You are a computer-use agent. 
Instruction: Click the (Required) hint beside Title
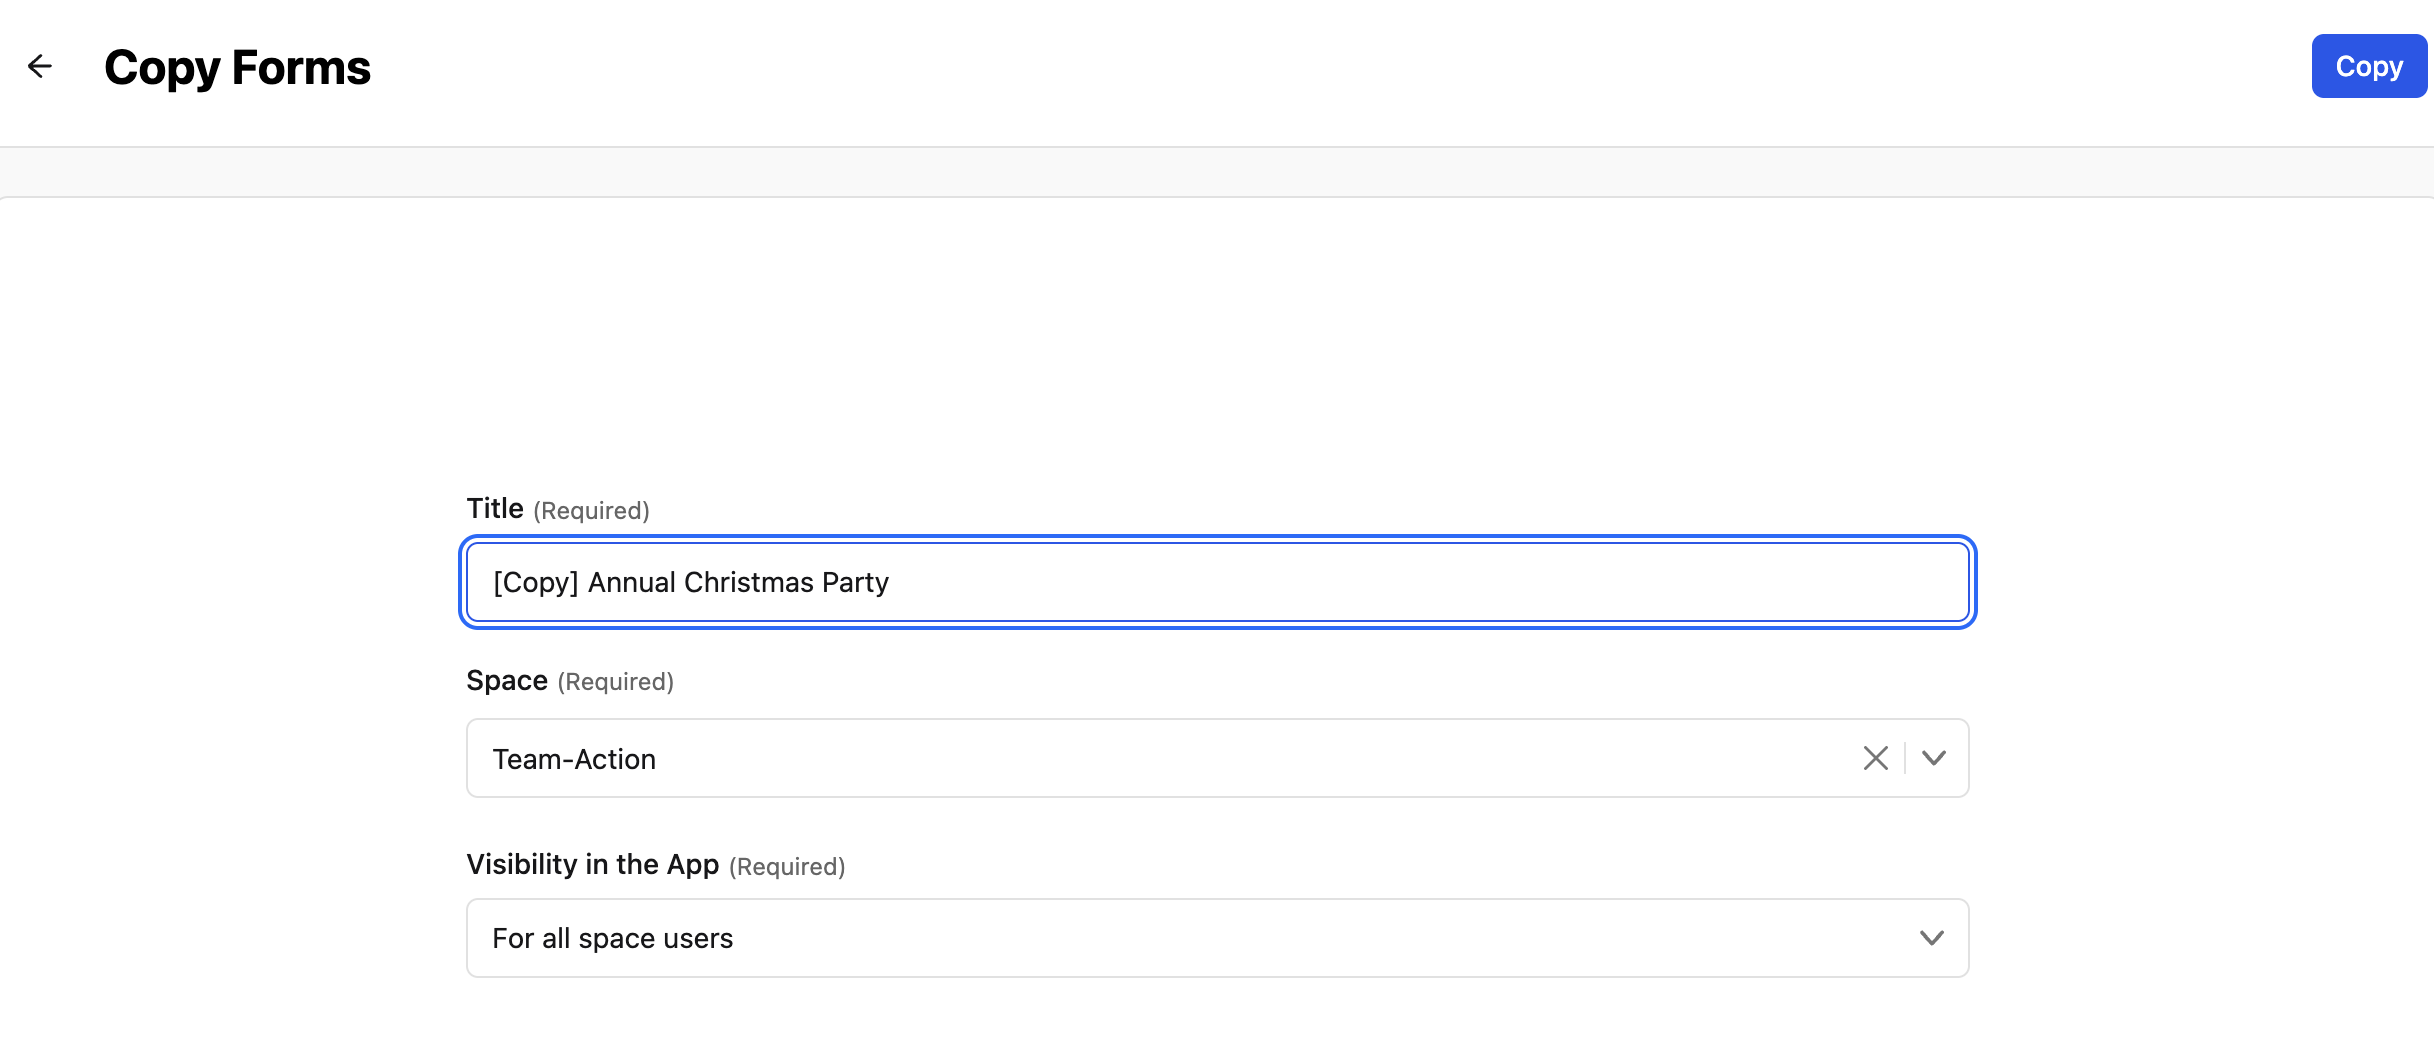pos(591,511)
